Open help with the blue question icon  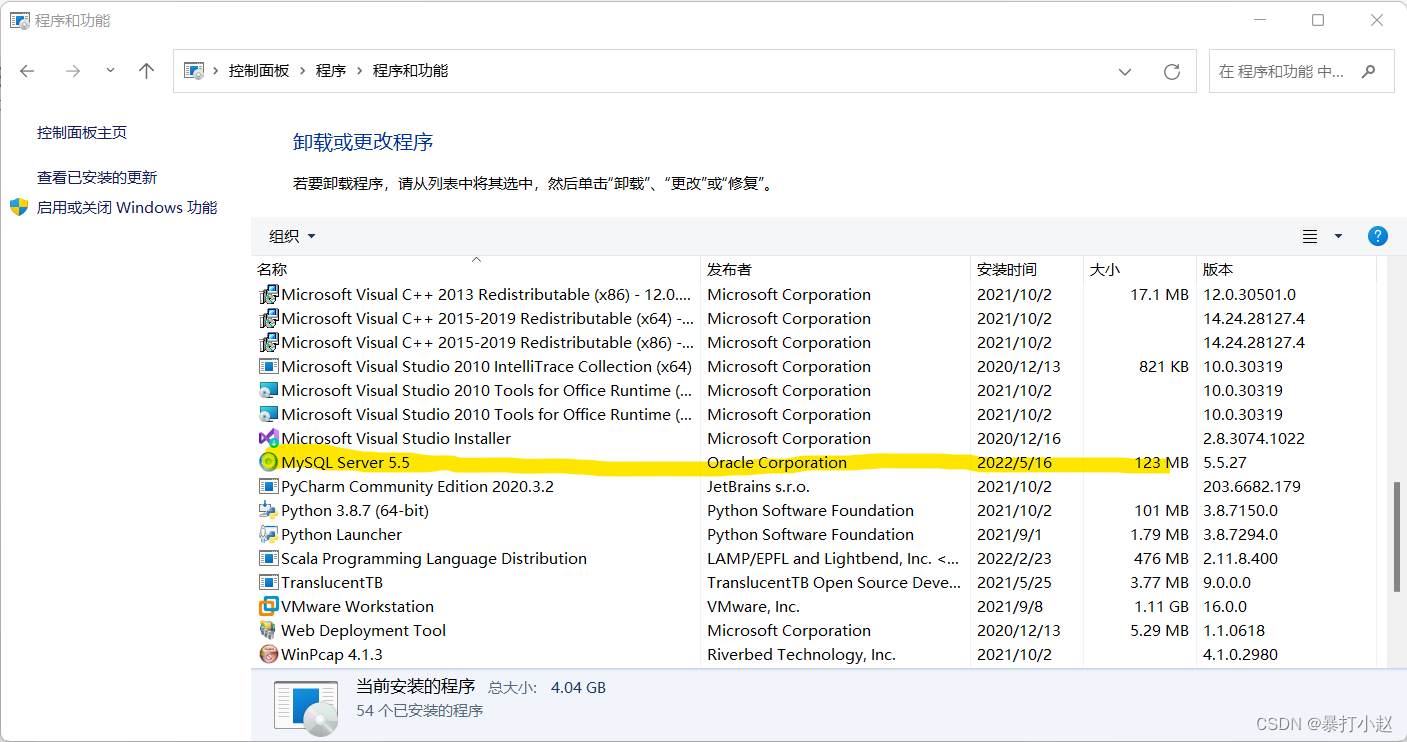[x=1377, y=236]
